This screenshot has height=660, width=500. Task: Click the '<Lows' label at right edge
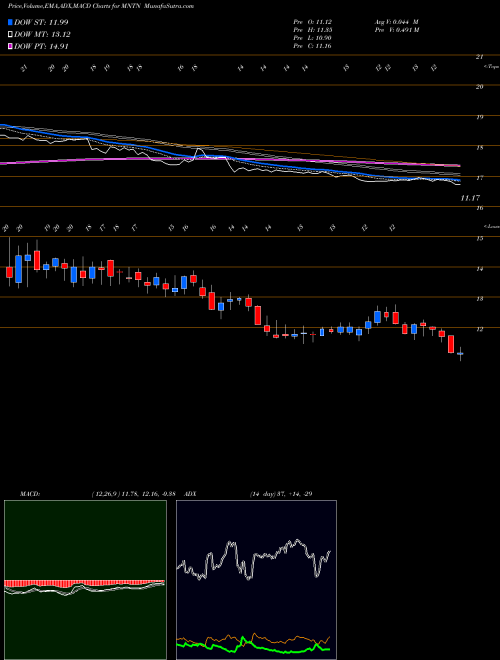[491, 226]
